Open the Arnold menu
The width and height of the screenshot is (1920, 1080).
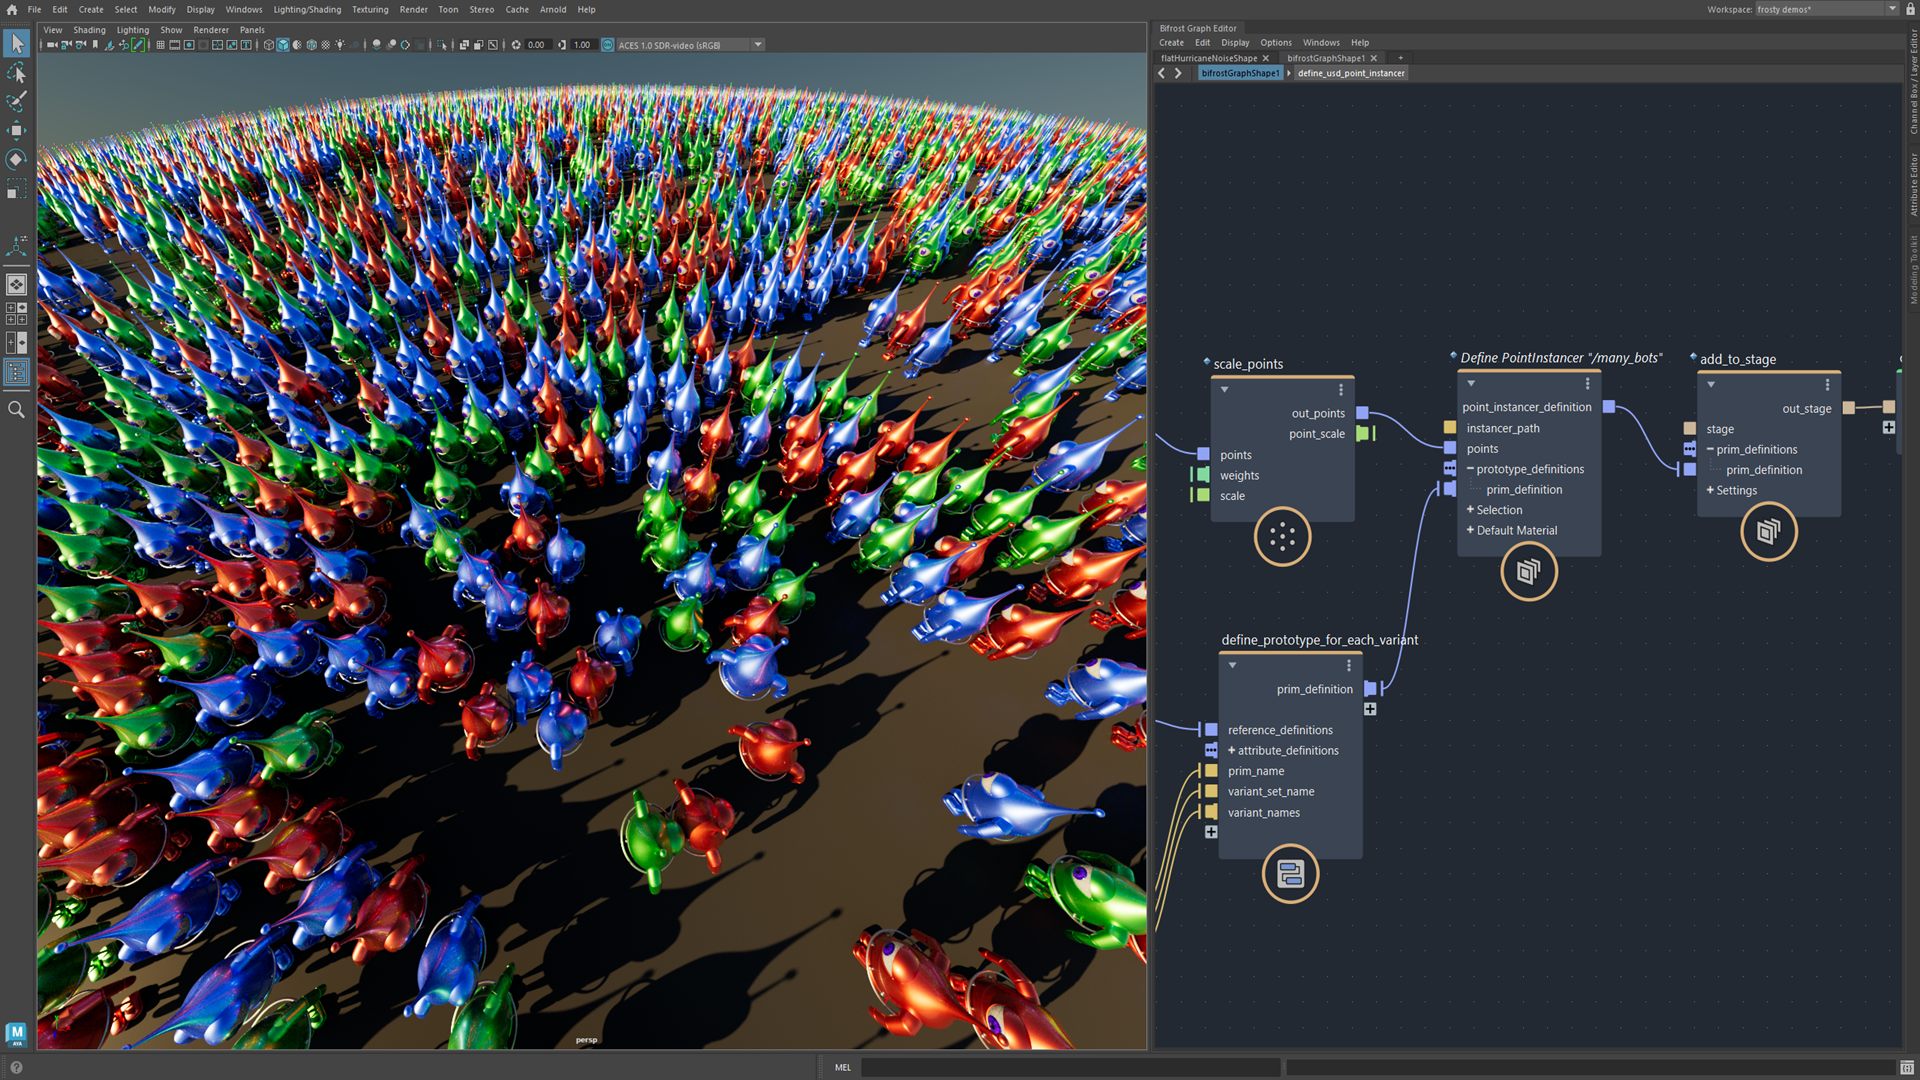pos(553,9)
